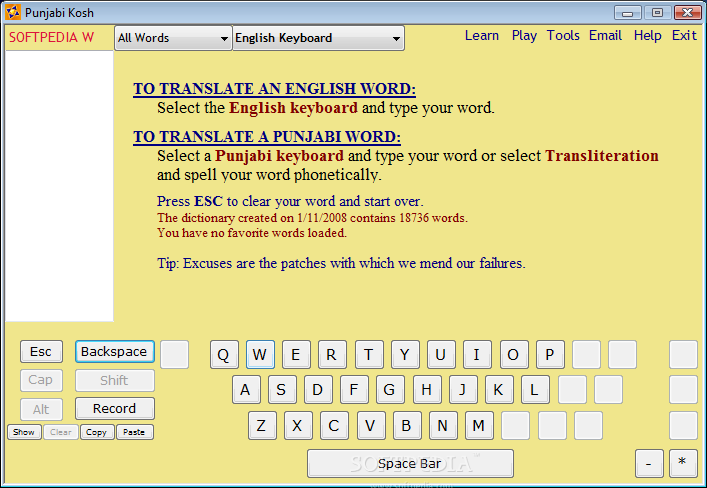Click the V key
Viewport: 707px width, 488px height.
[371, 425]
